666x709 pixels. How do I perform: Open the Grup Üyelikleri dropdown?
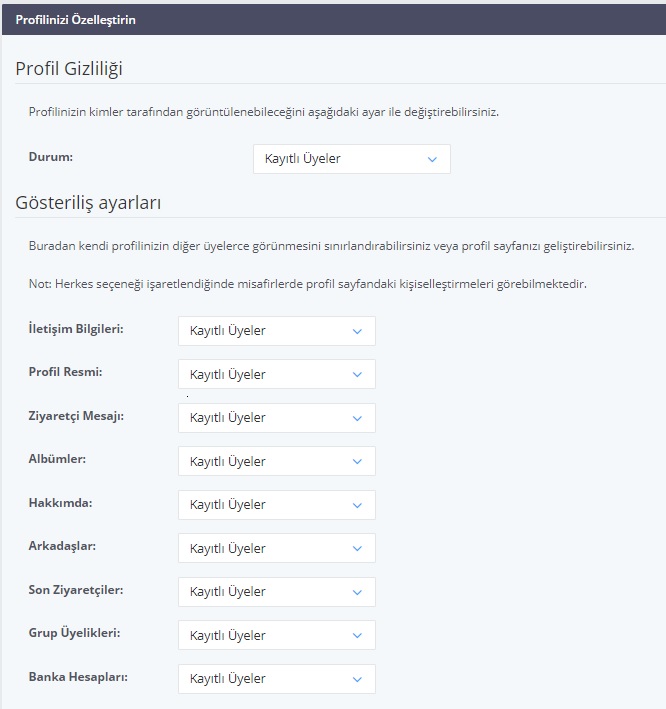point(277,635)
